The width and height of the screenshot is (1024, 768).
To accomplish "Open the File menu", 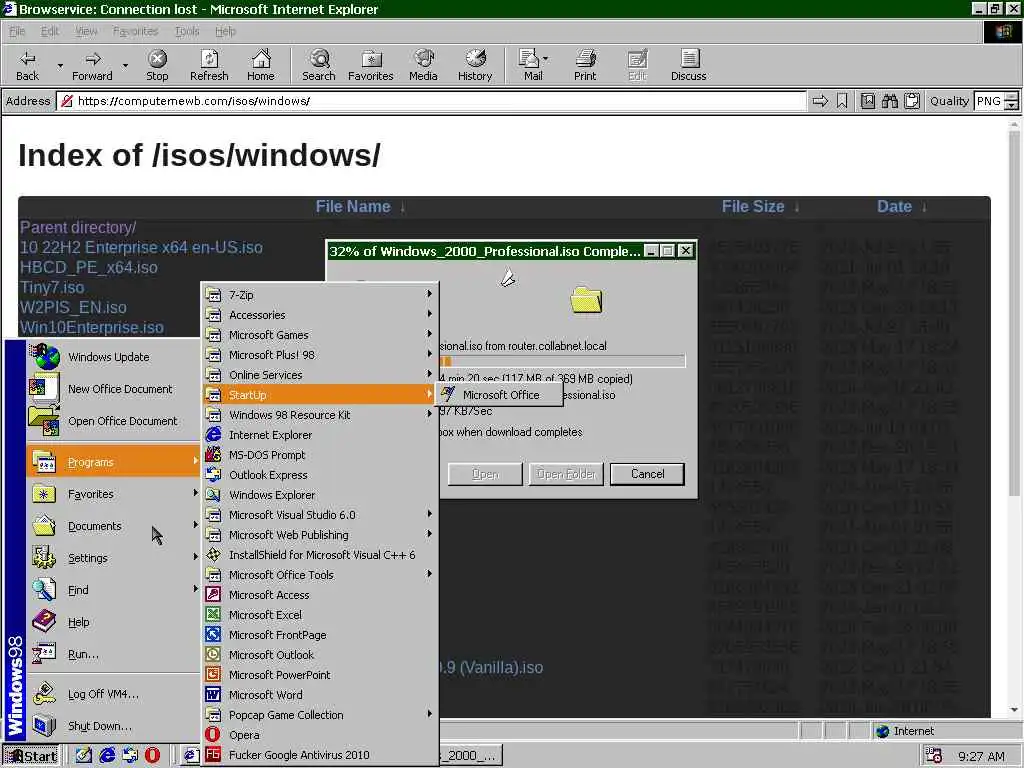I will tap(17, 31).
